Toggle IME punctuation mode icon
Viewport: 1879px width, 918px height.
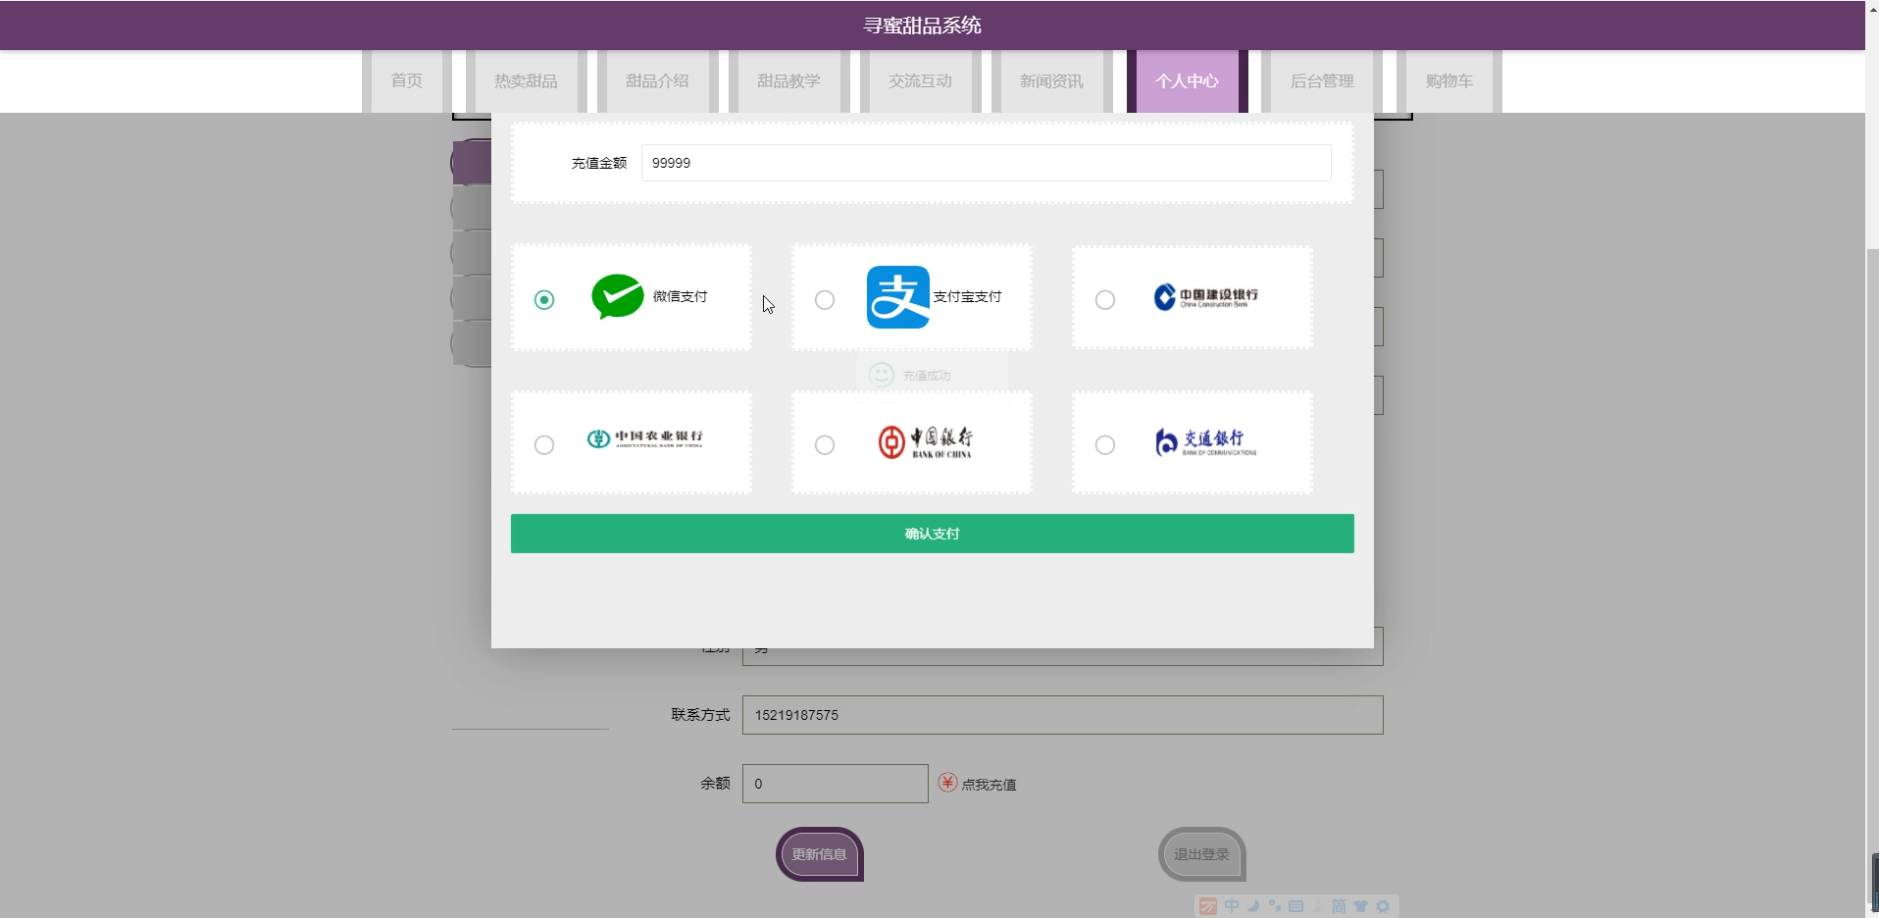1275,906
